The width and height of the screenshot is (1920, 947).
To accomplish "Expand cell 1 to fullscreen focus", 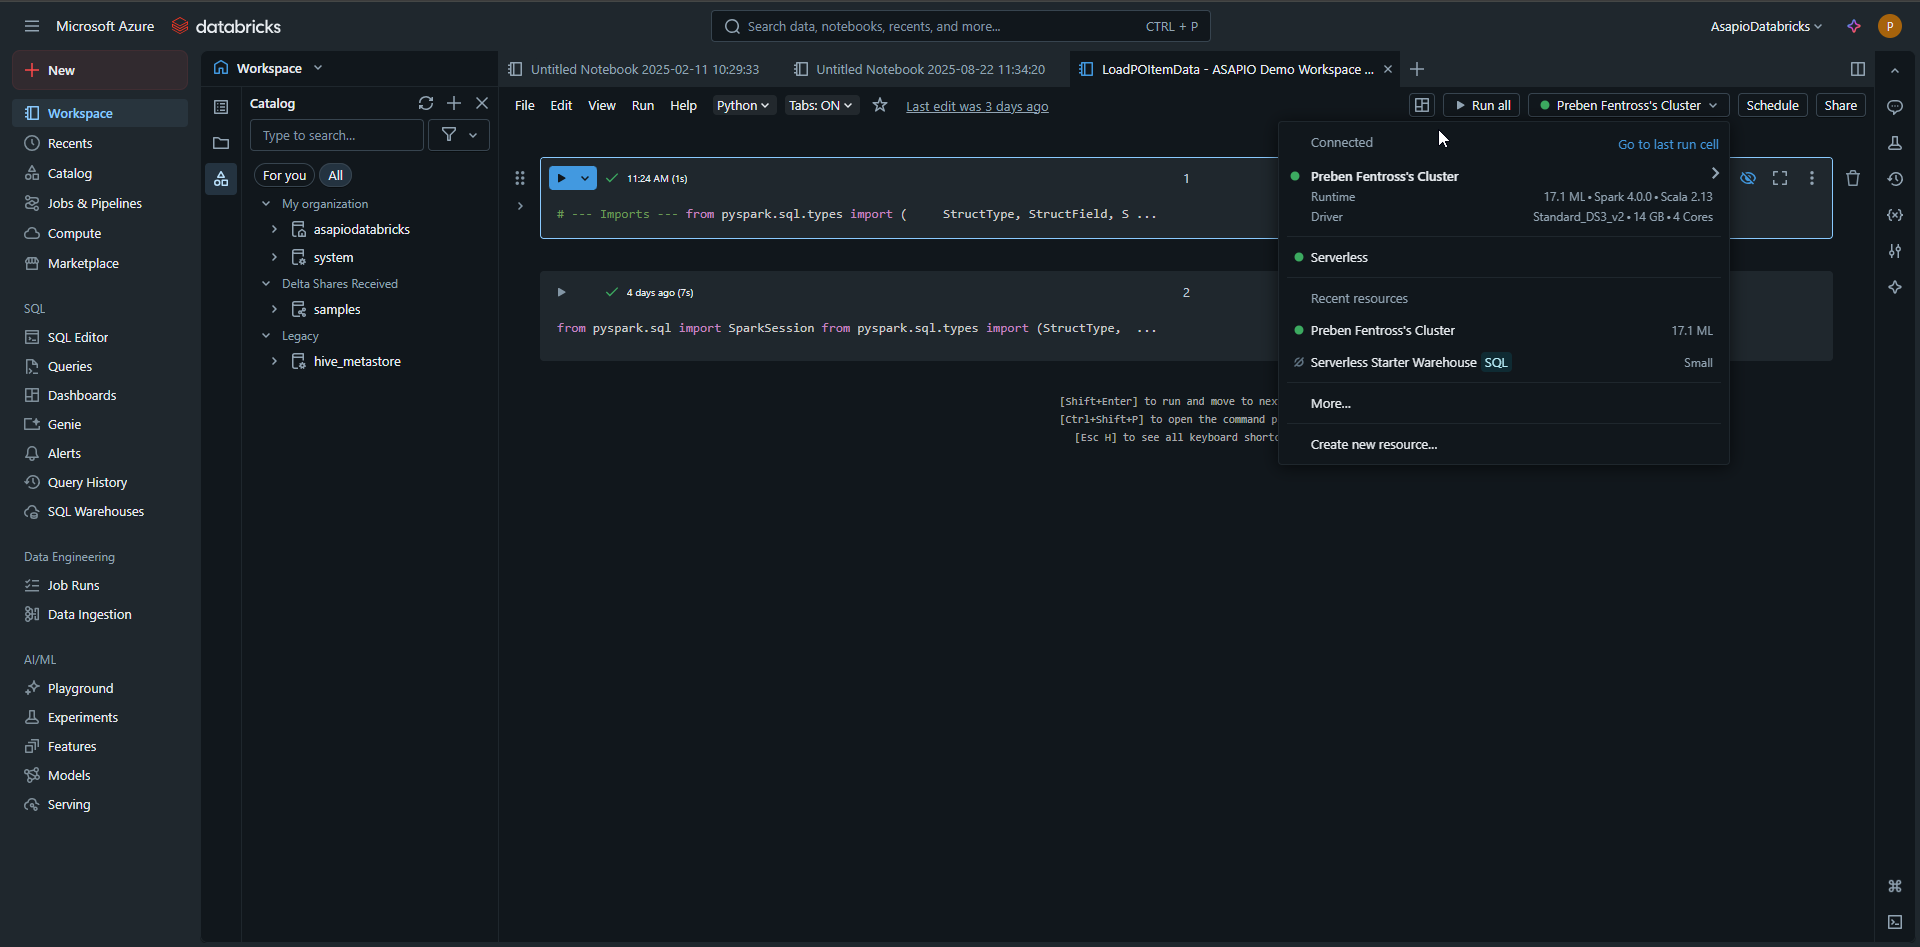I will coord(1780,178).
